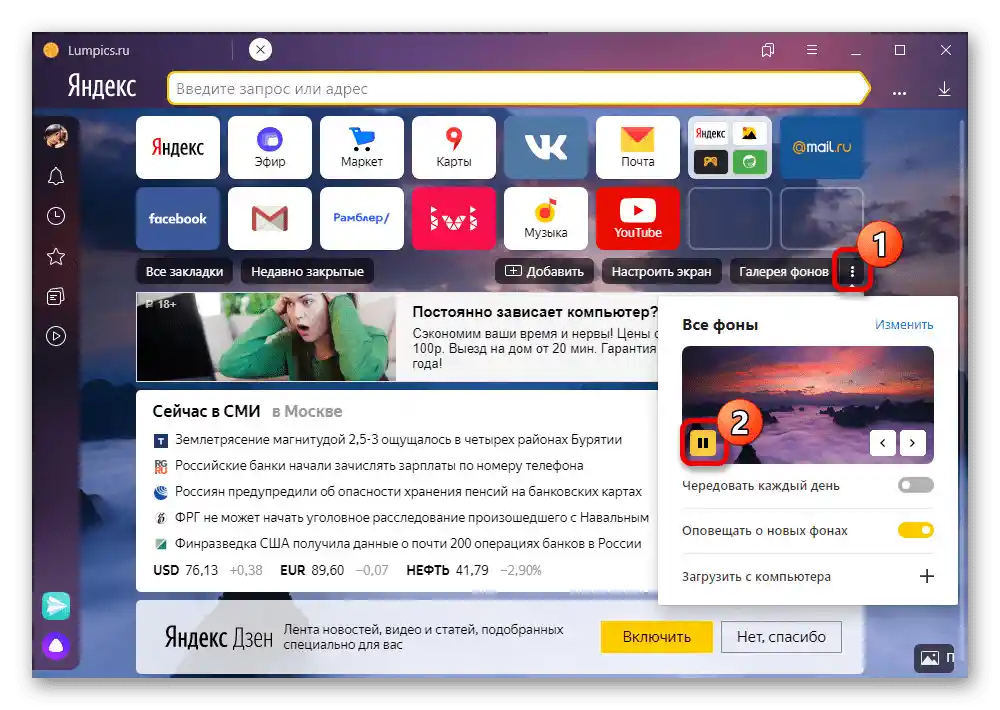Open the hamburger browser menu
Image resolution: width=1000 pixels, height=710 pixels.
[x=812, y=50]
